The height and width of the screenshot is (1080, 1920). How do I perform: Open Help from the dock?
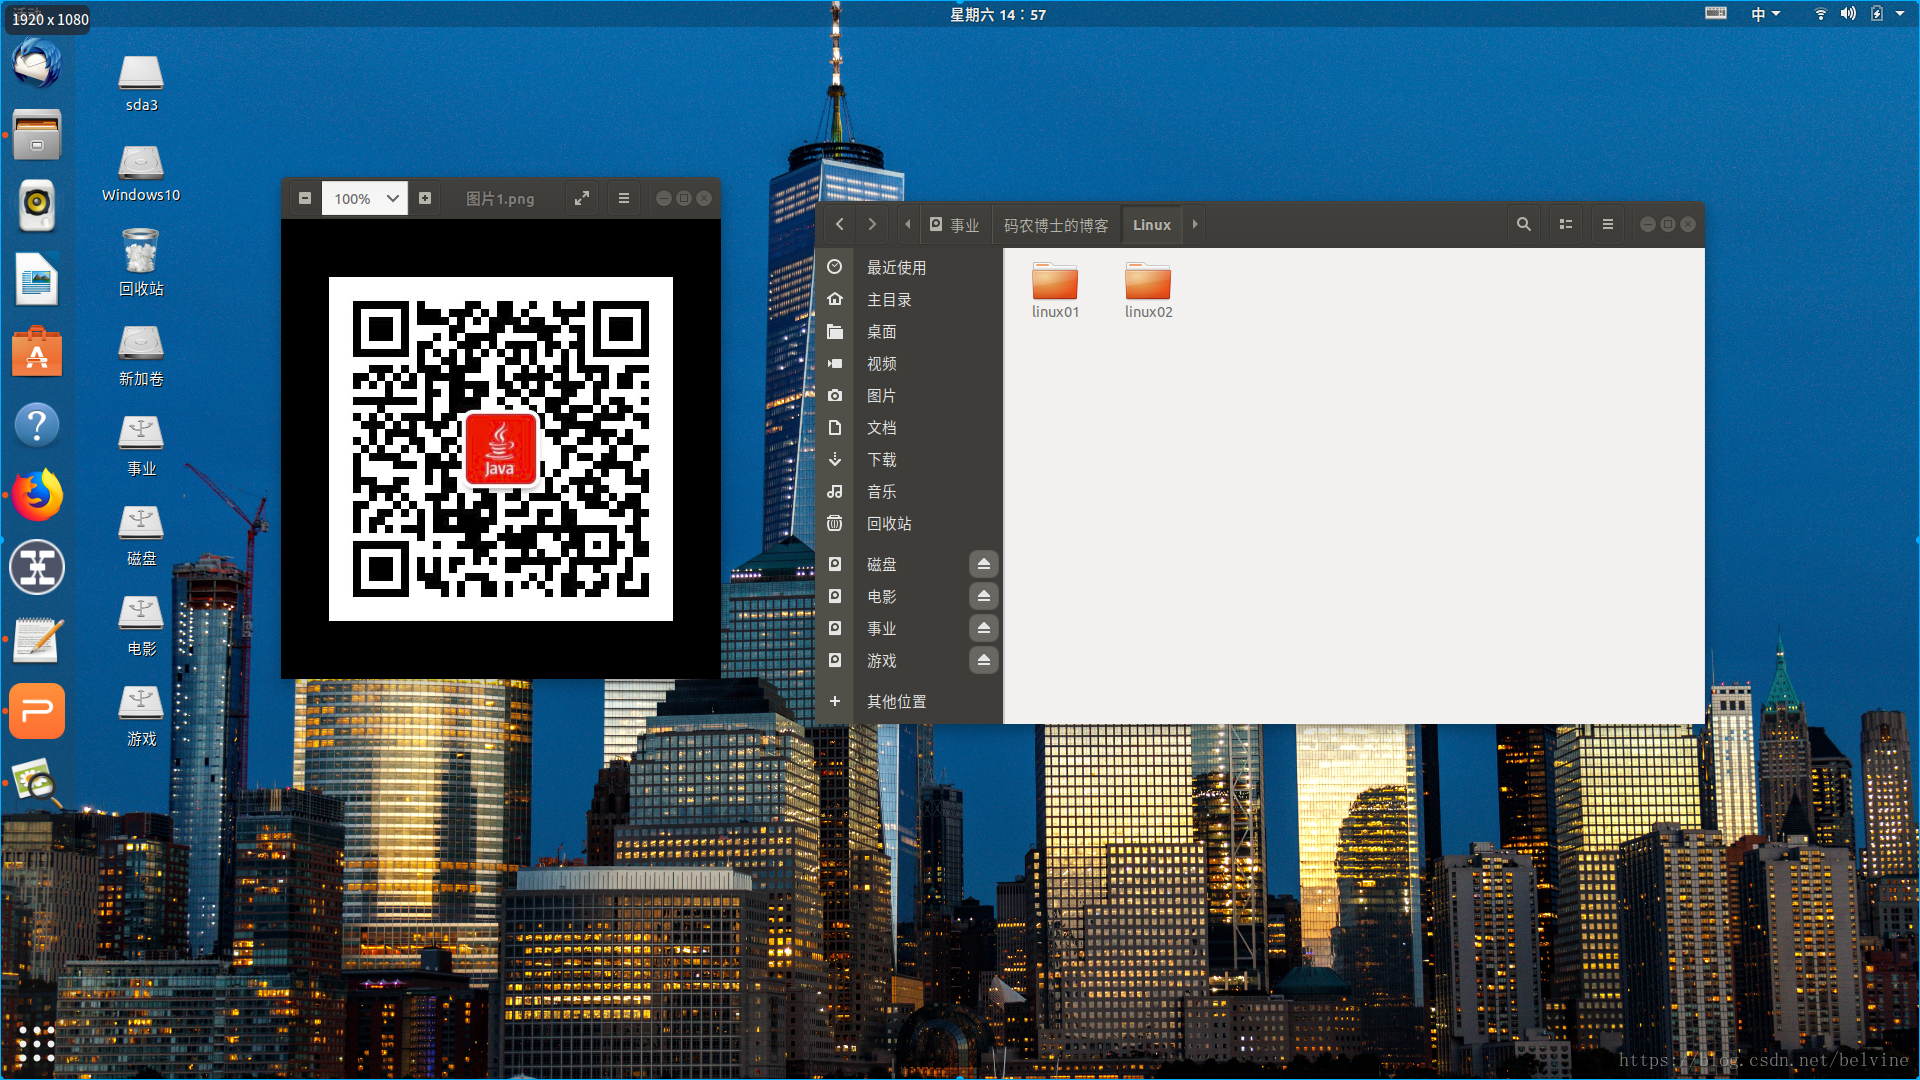click(37, 425)
